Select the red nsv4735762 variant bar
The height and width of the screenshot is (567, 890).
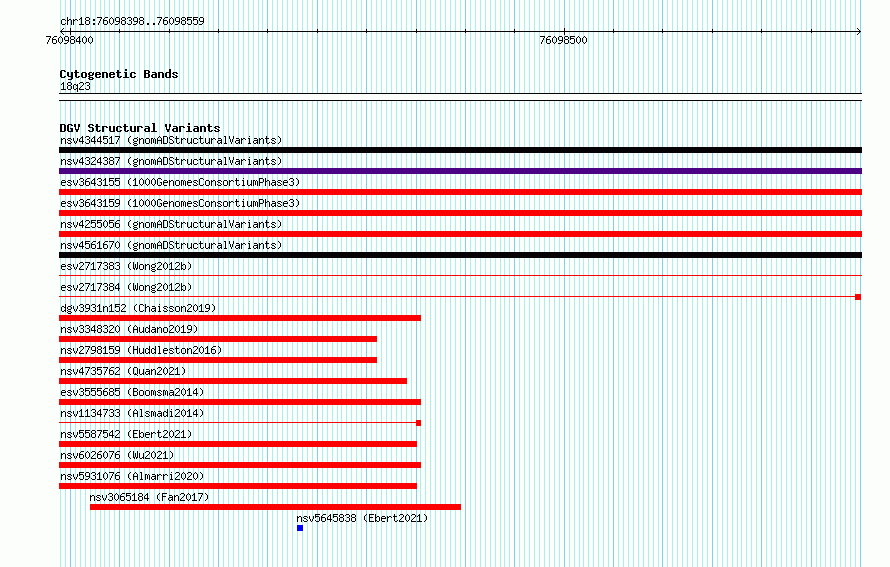tap(233, 381)
